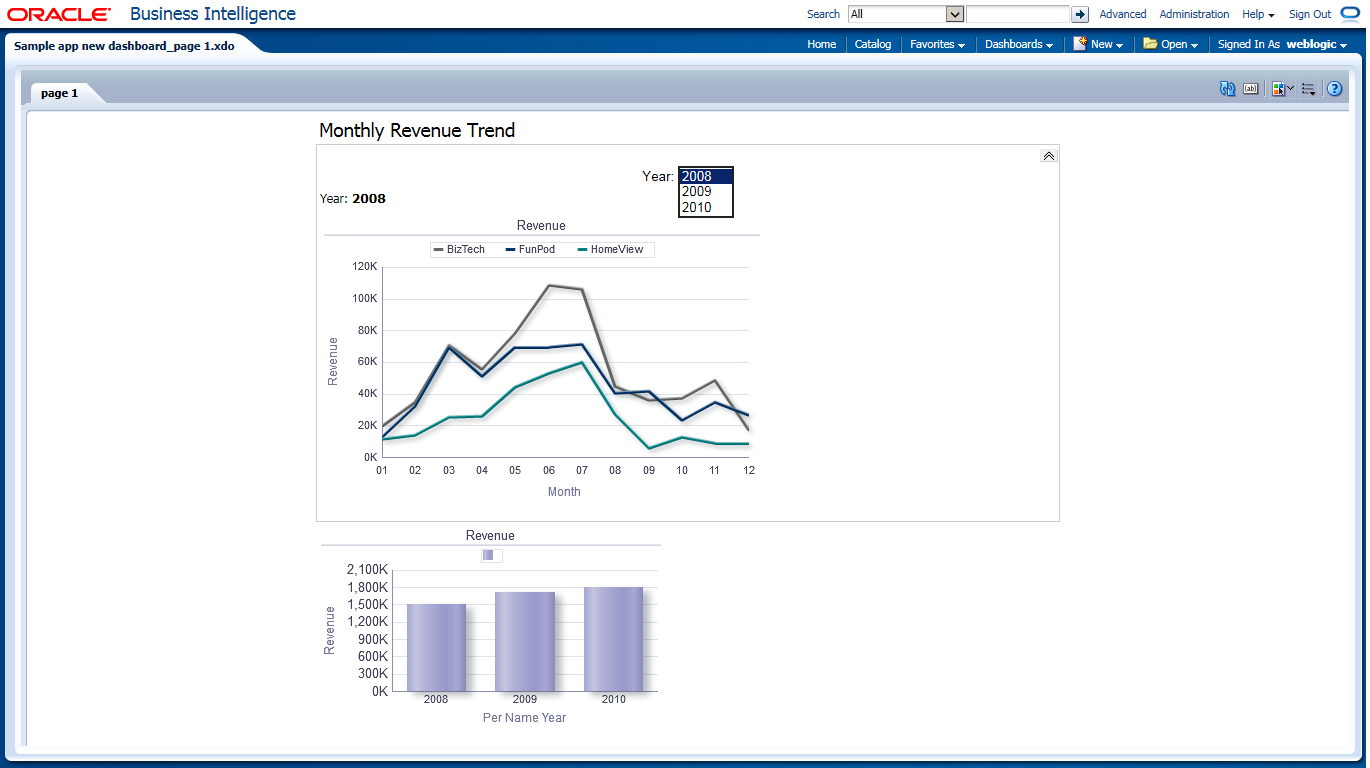Click the Business Intelligence title text
Screen dimensions: 1370x768
click(x=213, y=14)
